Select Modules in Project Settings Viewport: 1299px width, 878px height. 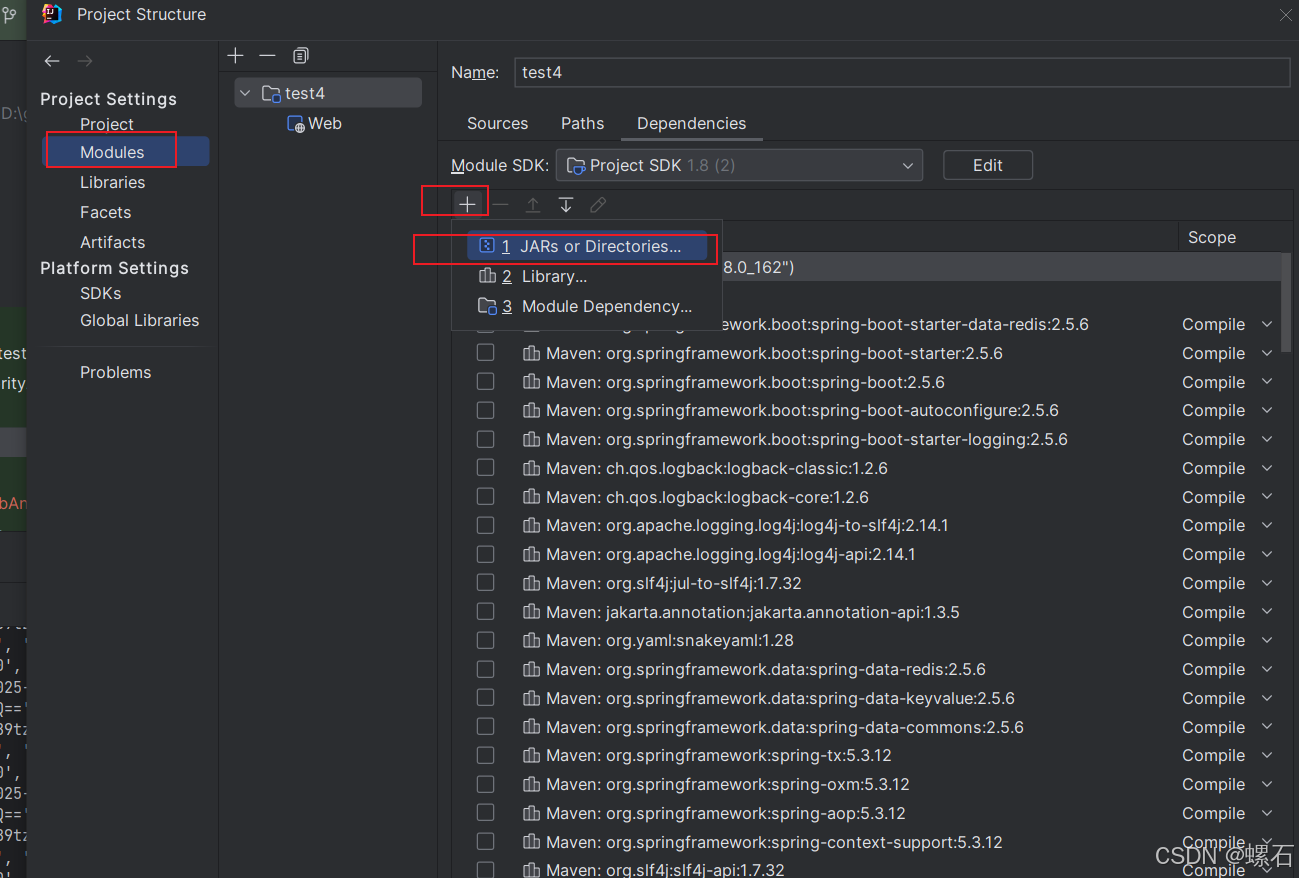click(127, 152)
